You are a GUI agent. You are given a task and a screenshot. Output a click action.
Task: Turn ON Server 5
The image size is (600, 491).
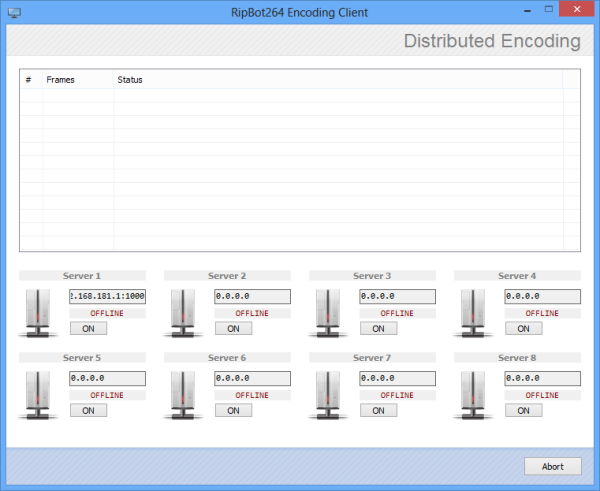(x=88, y=410)
